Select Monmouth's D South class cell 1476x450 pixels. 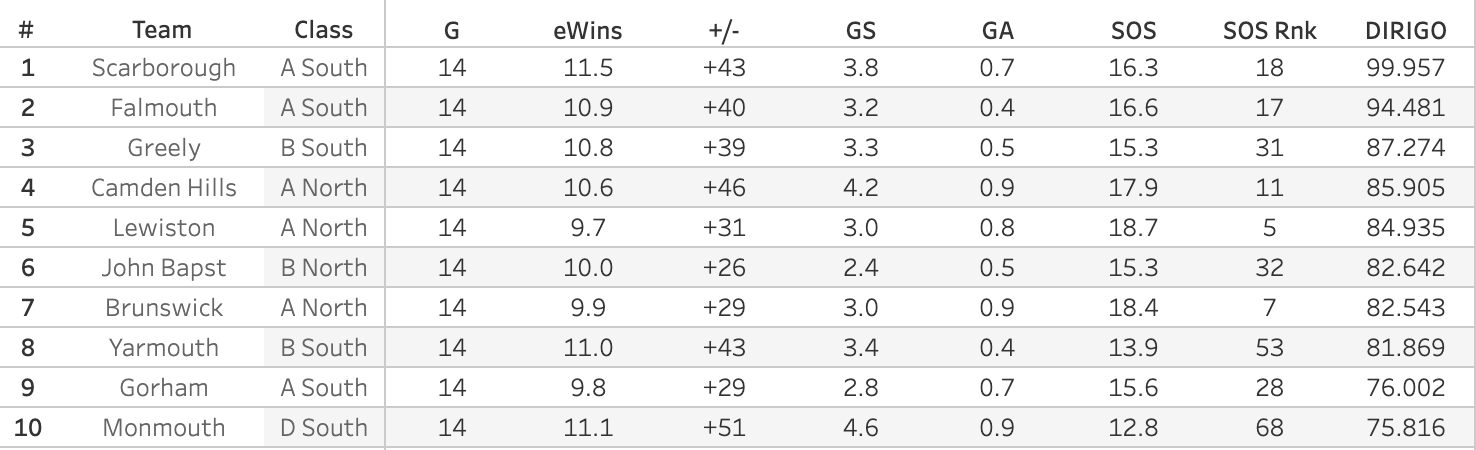coord(323,428)
